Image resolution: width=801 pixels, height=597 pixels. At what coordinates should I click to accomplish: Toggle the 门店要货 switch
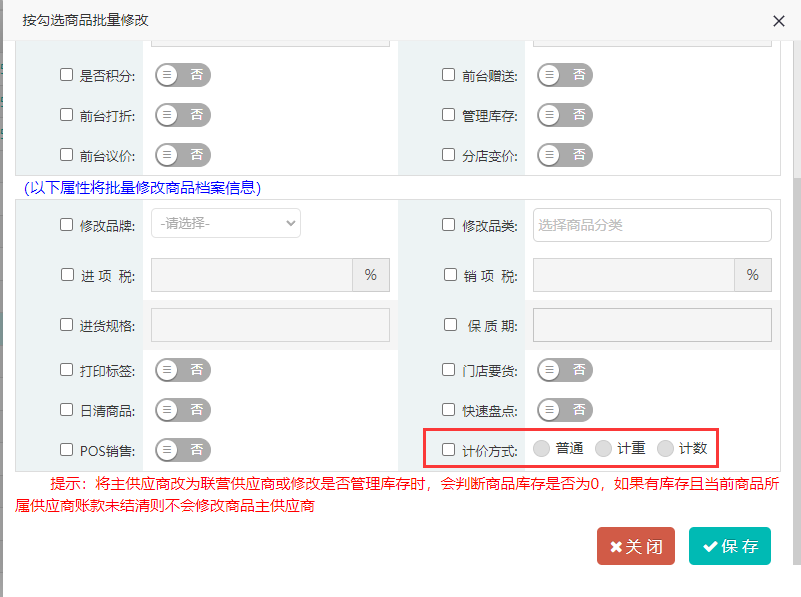click(565, 370)
